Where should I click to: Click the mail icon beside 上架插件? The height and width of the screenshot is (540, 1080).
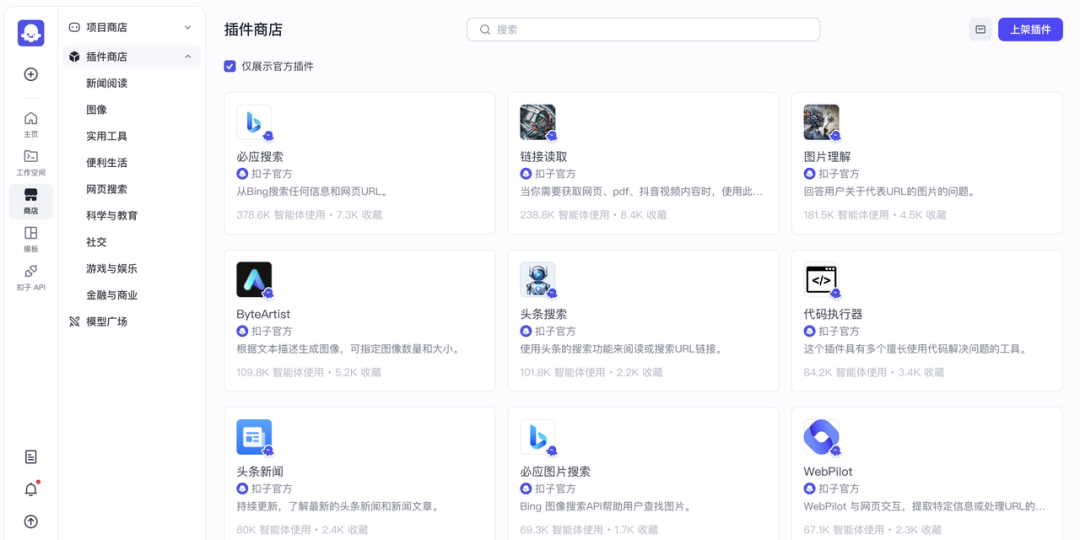click(x=980, y=30)
